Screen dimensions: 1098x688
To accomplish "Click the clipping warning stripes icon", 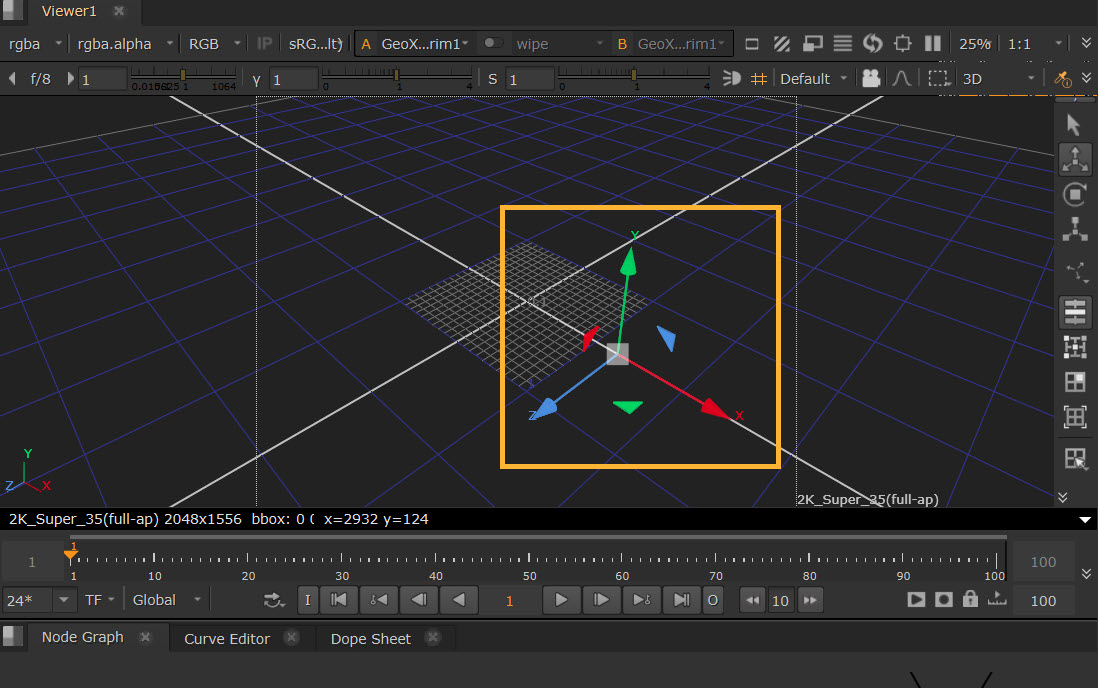I will click(x=783, y=44).
